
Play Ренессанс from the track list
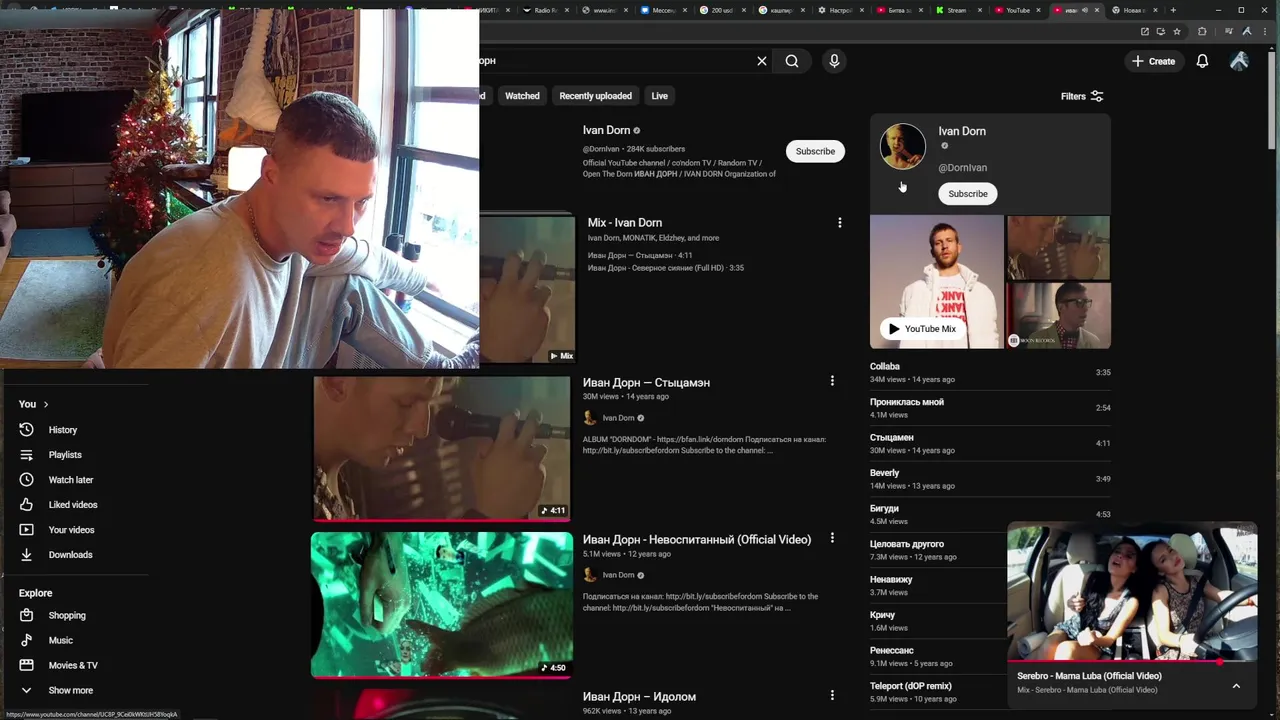937,656
